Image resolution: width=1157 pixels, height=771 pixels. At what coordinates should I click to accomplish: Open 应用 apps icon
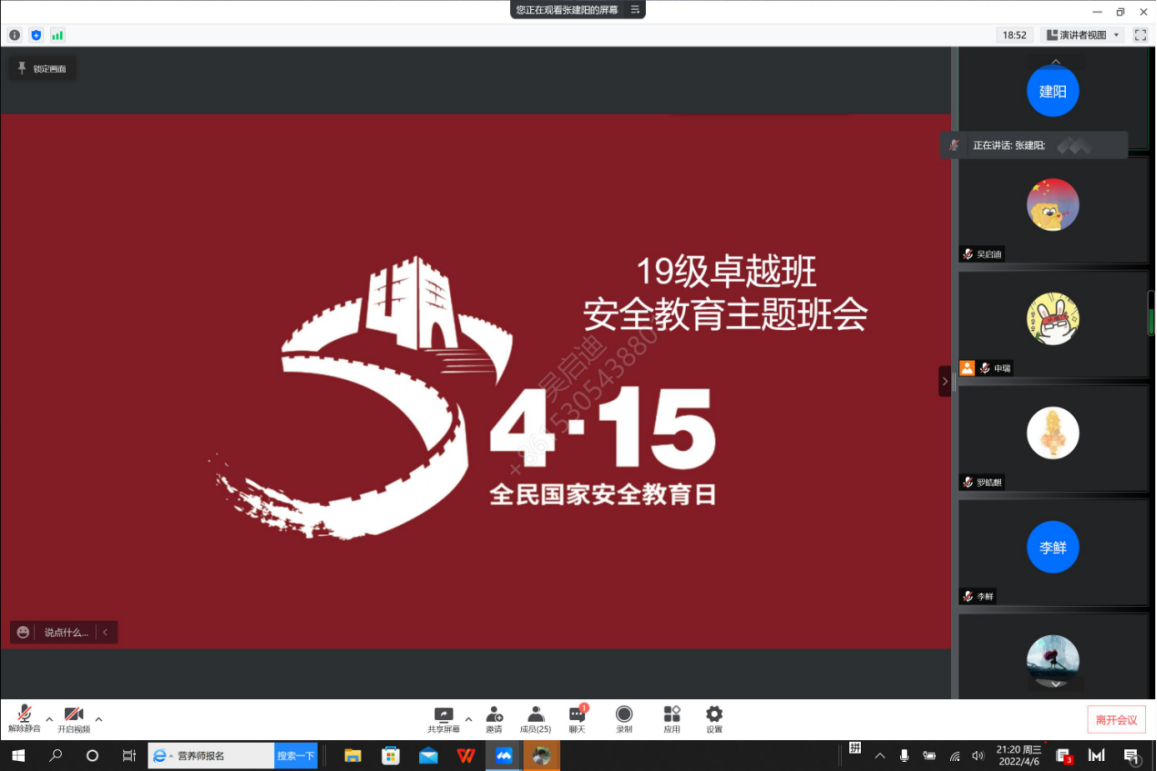671,719
